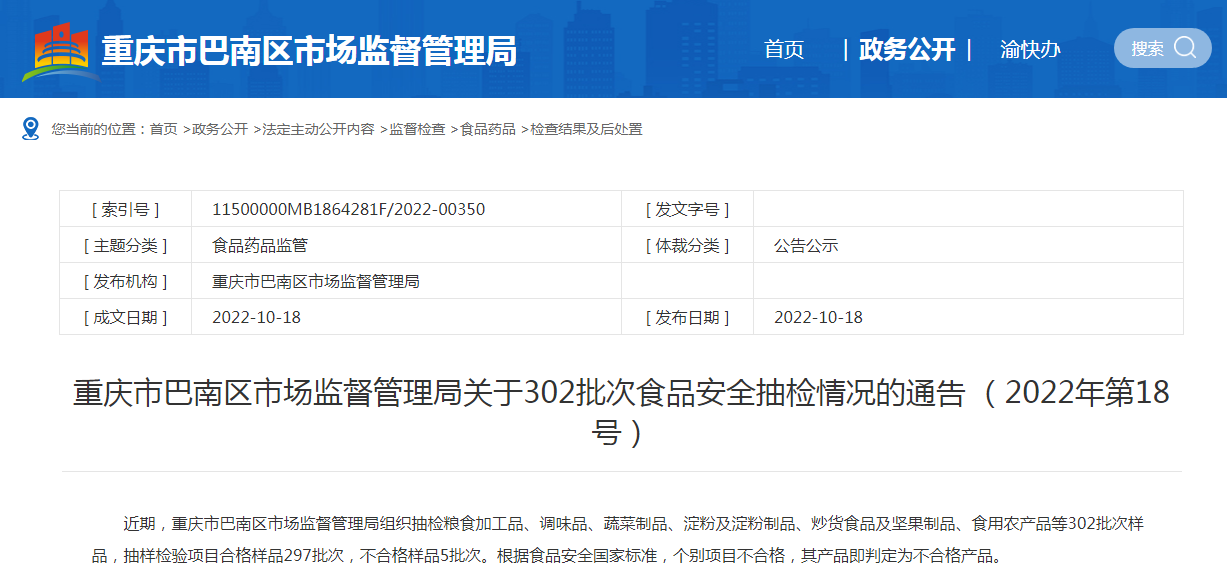Open 食品药品 breadcrumb link
The width and height of the screenshot is (1227, 573).
tap(488, 129)
